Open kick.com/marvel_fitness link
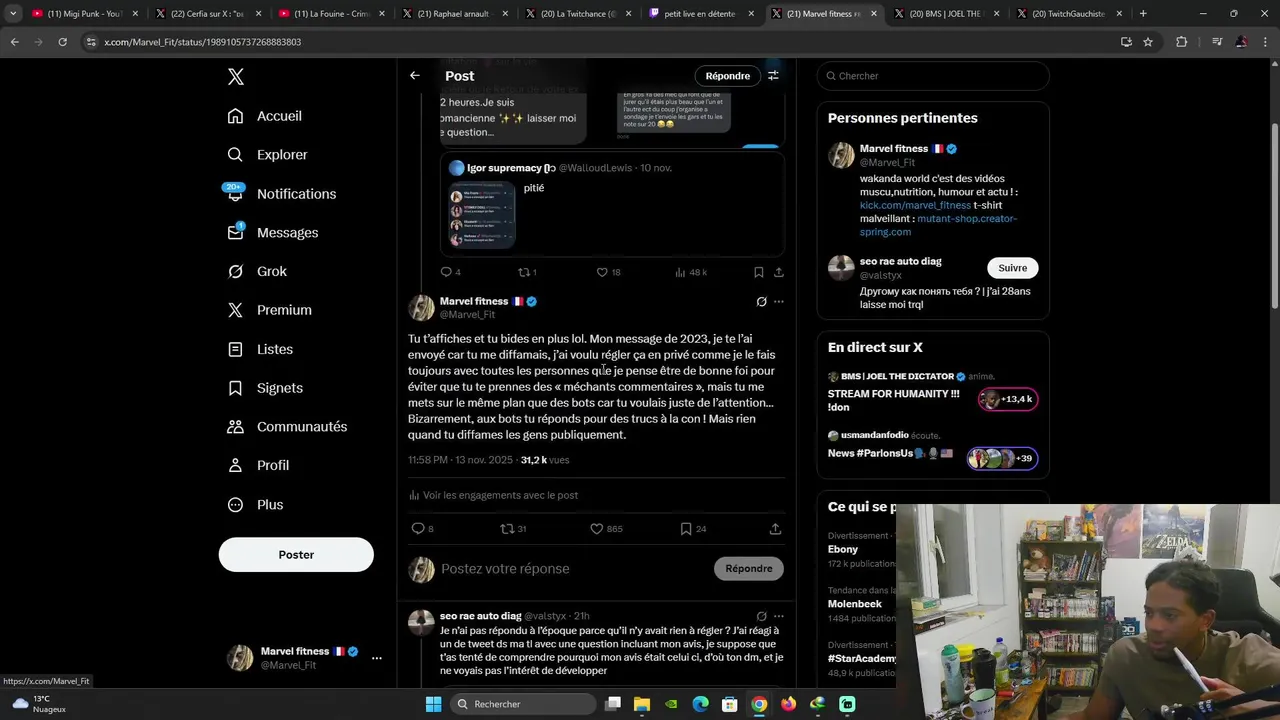The width and height of the screenshot is (1280, 720). click(x=915, y=205)
